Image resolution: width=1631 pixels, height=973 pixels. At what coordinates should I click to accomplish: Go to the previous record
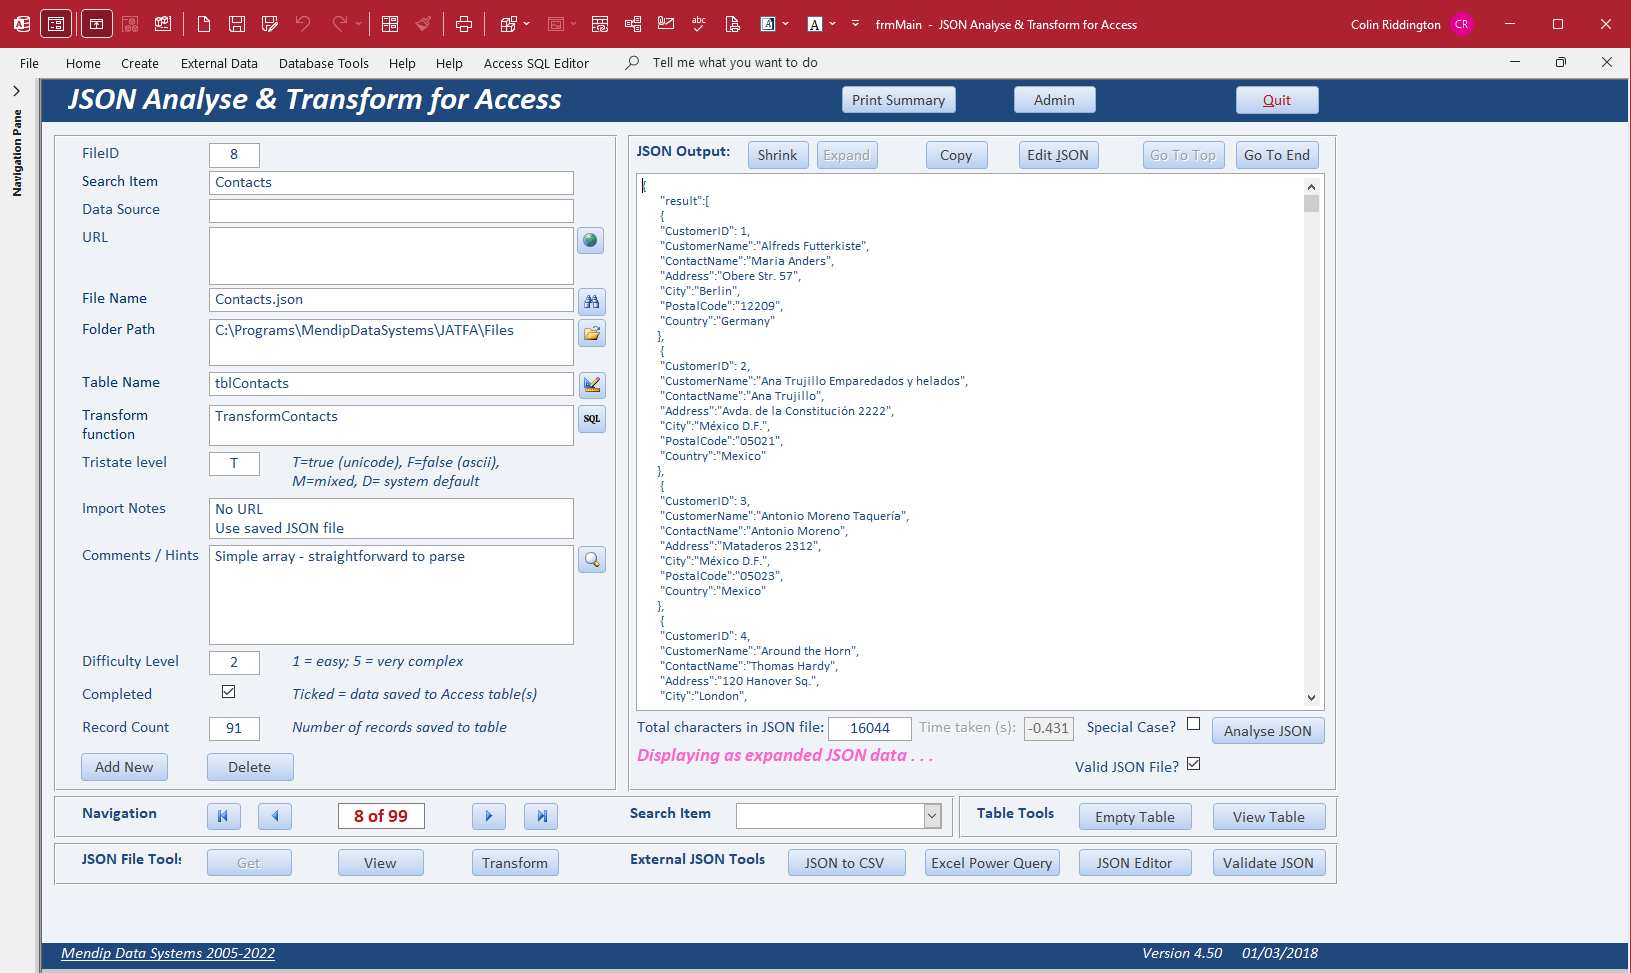click(275, 817)
